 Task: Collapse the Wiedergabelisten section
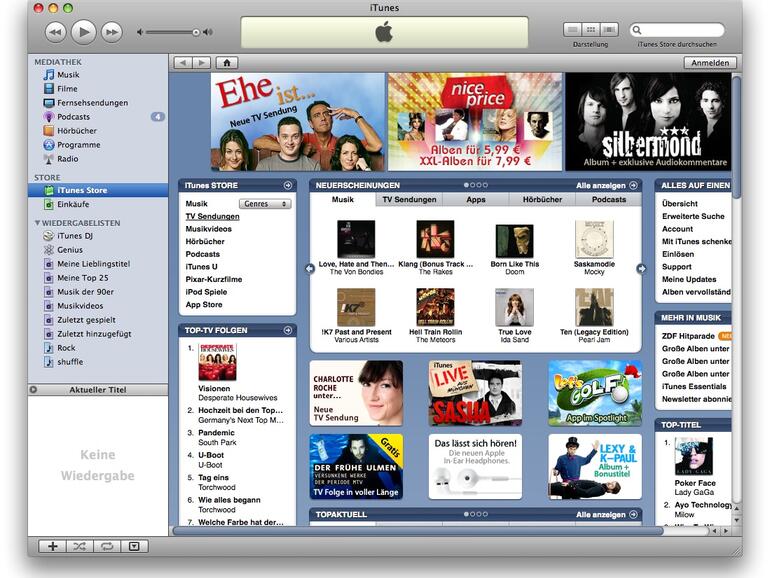tap(37, 223)
